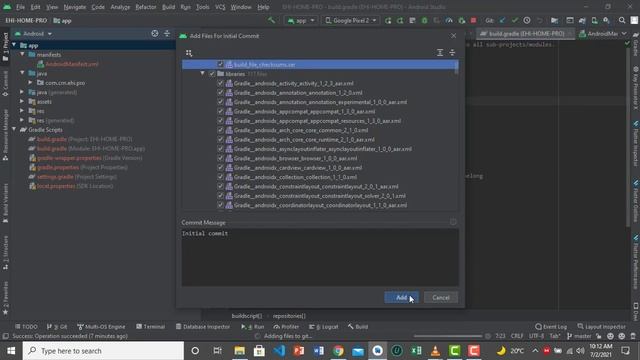The height and width of the screenshot is (360, 640).
Task: Uncheck Gradle annotation_annotation_1_2_0 checkbox
Action: 220,93
